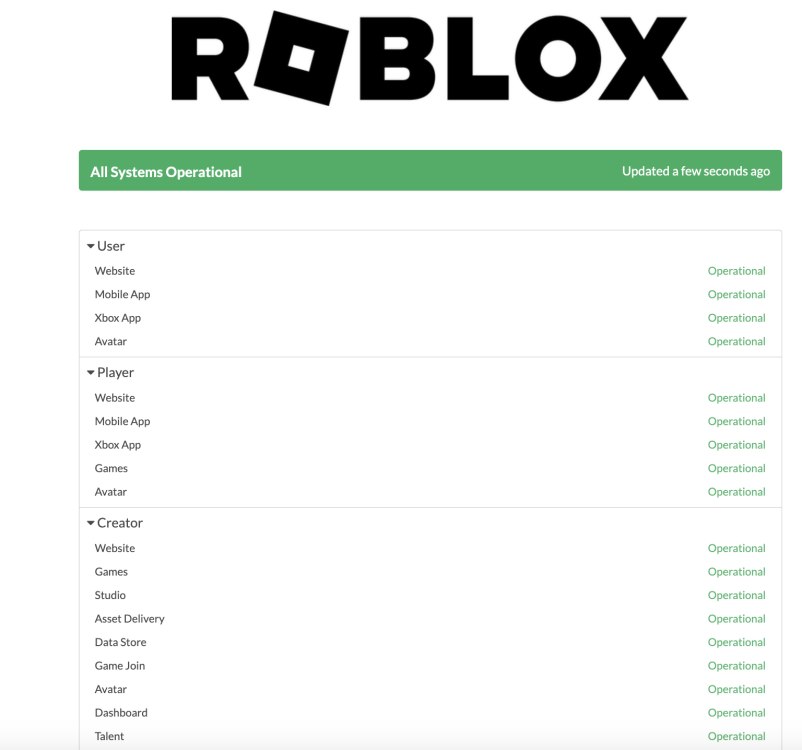Click Game Join operational status
Screen dimensions: 802x750
(x=737, y=665)
